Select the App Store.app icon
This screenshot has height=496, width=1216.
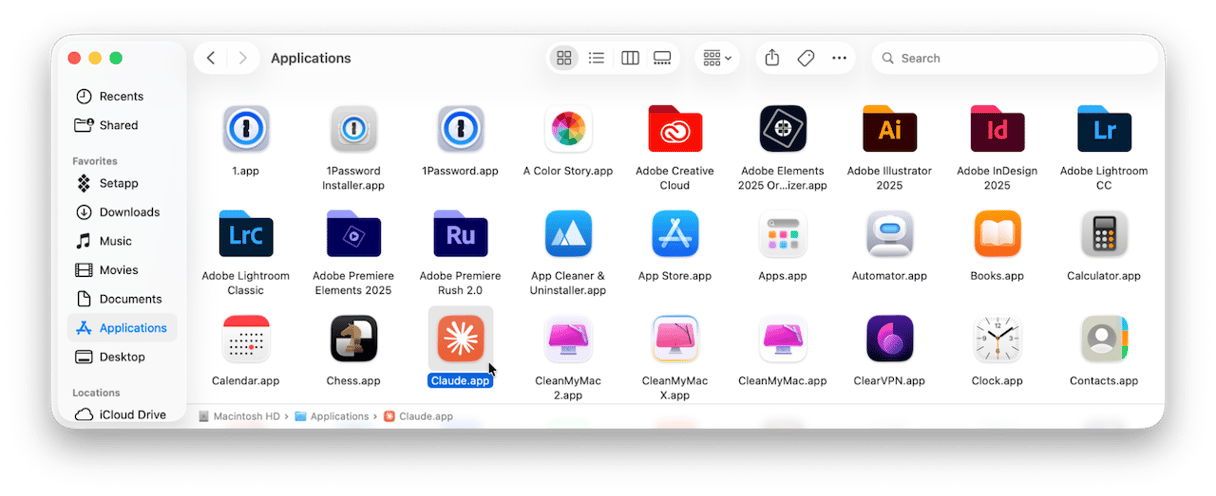pyautogui.click(x=675, y=234)
